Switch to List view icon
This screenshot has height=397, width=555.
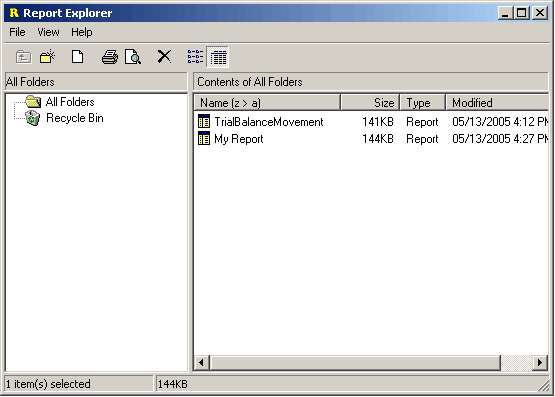point(195,57)
